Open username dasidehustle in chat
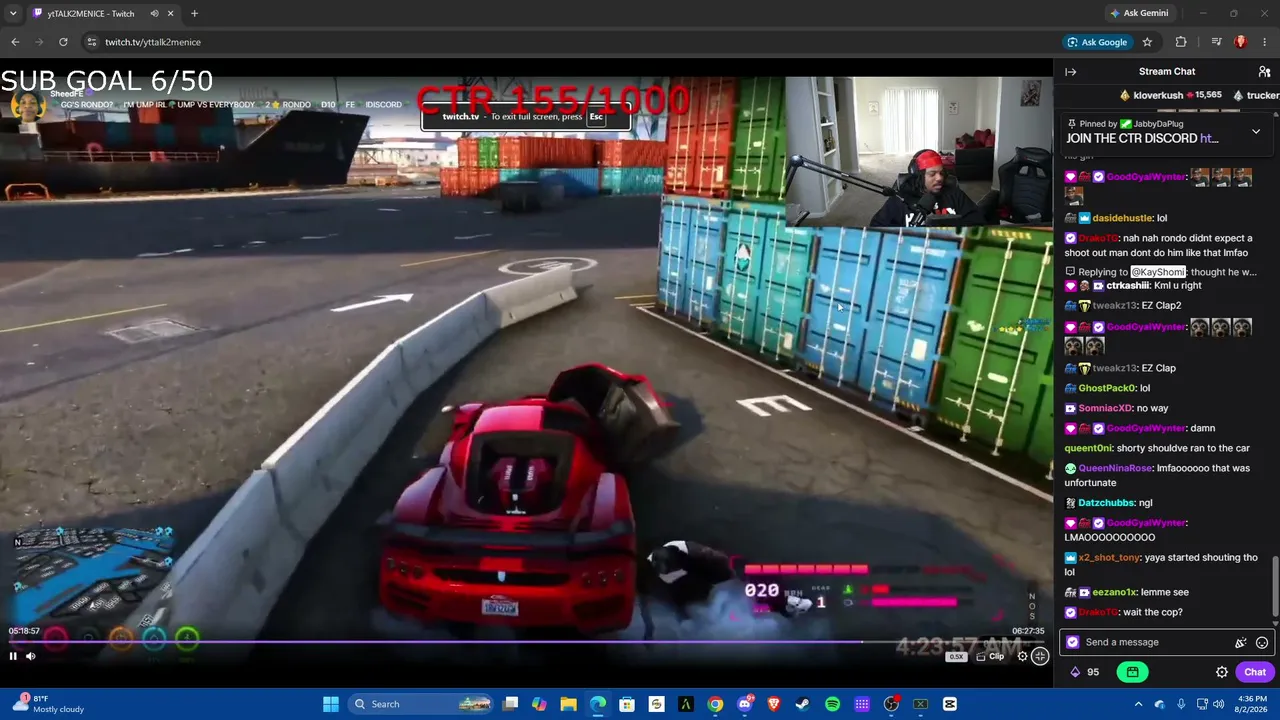Screen dimensions: 1280x720 (x=1123, y=218)
